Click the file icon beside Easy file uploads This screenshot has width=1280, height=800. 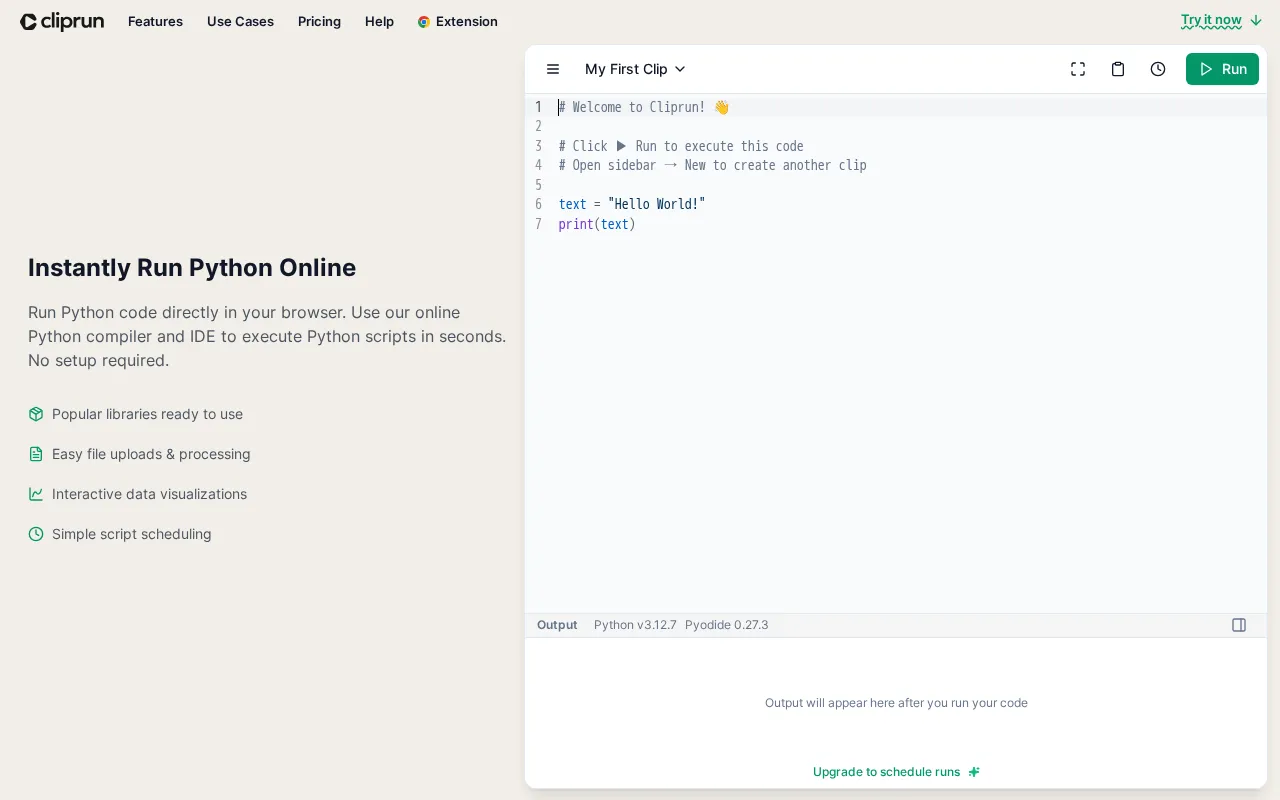[x=36, y=454]
